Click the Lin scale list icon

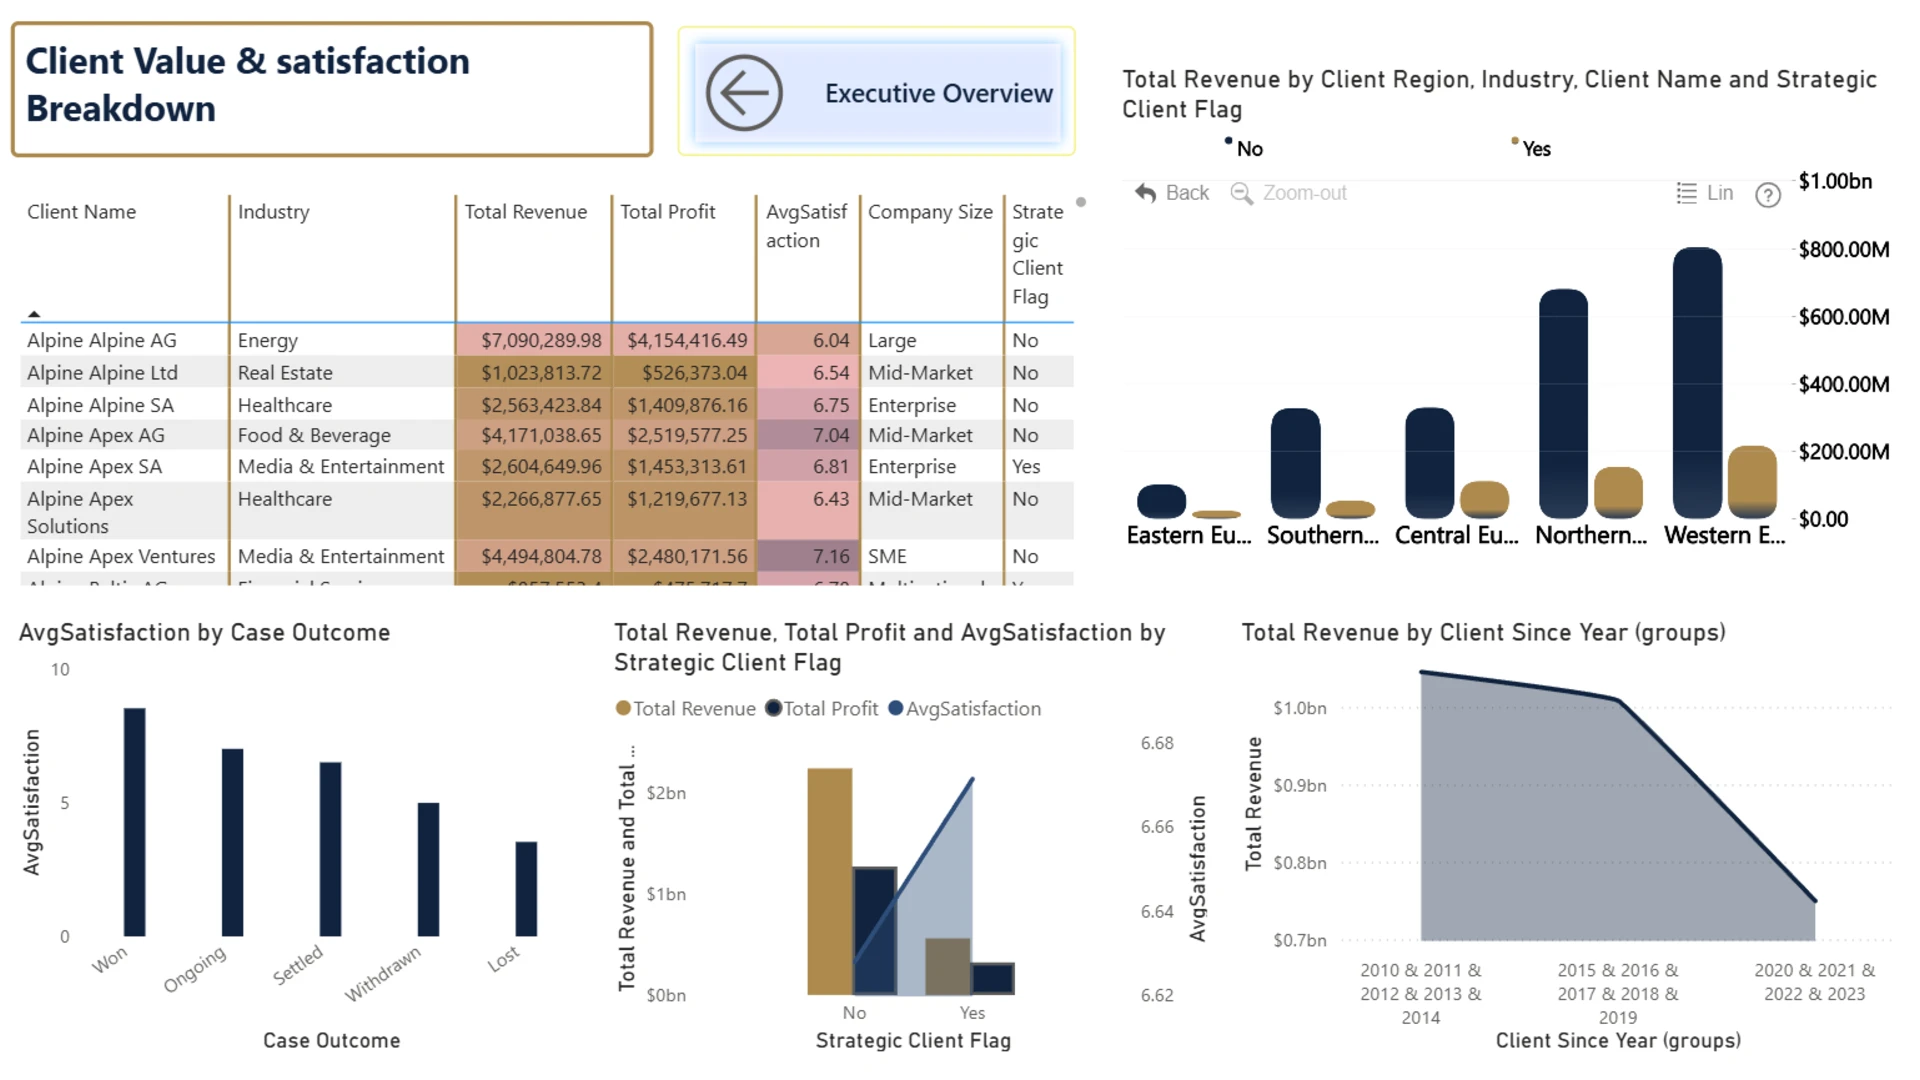[1686, 193]
